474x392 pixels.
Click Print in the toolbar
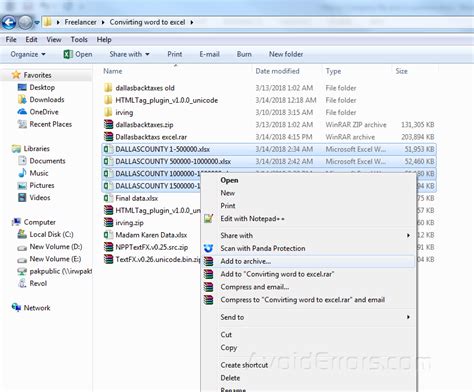point(175,54)
